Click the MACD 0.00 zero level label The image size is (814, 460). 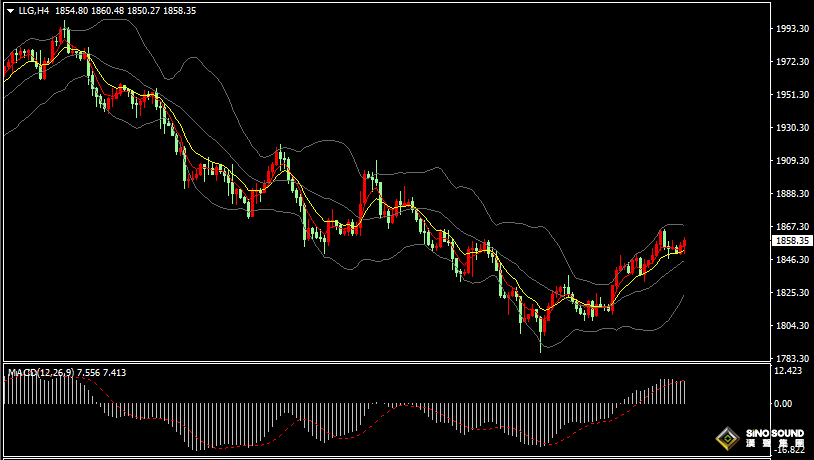pyautogui.click(x=783, y=403)
